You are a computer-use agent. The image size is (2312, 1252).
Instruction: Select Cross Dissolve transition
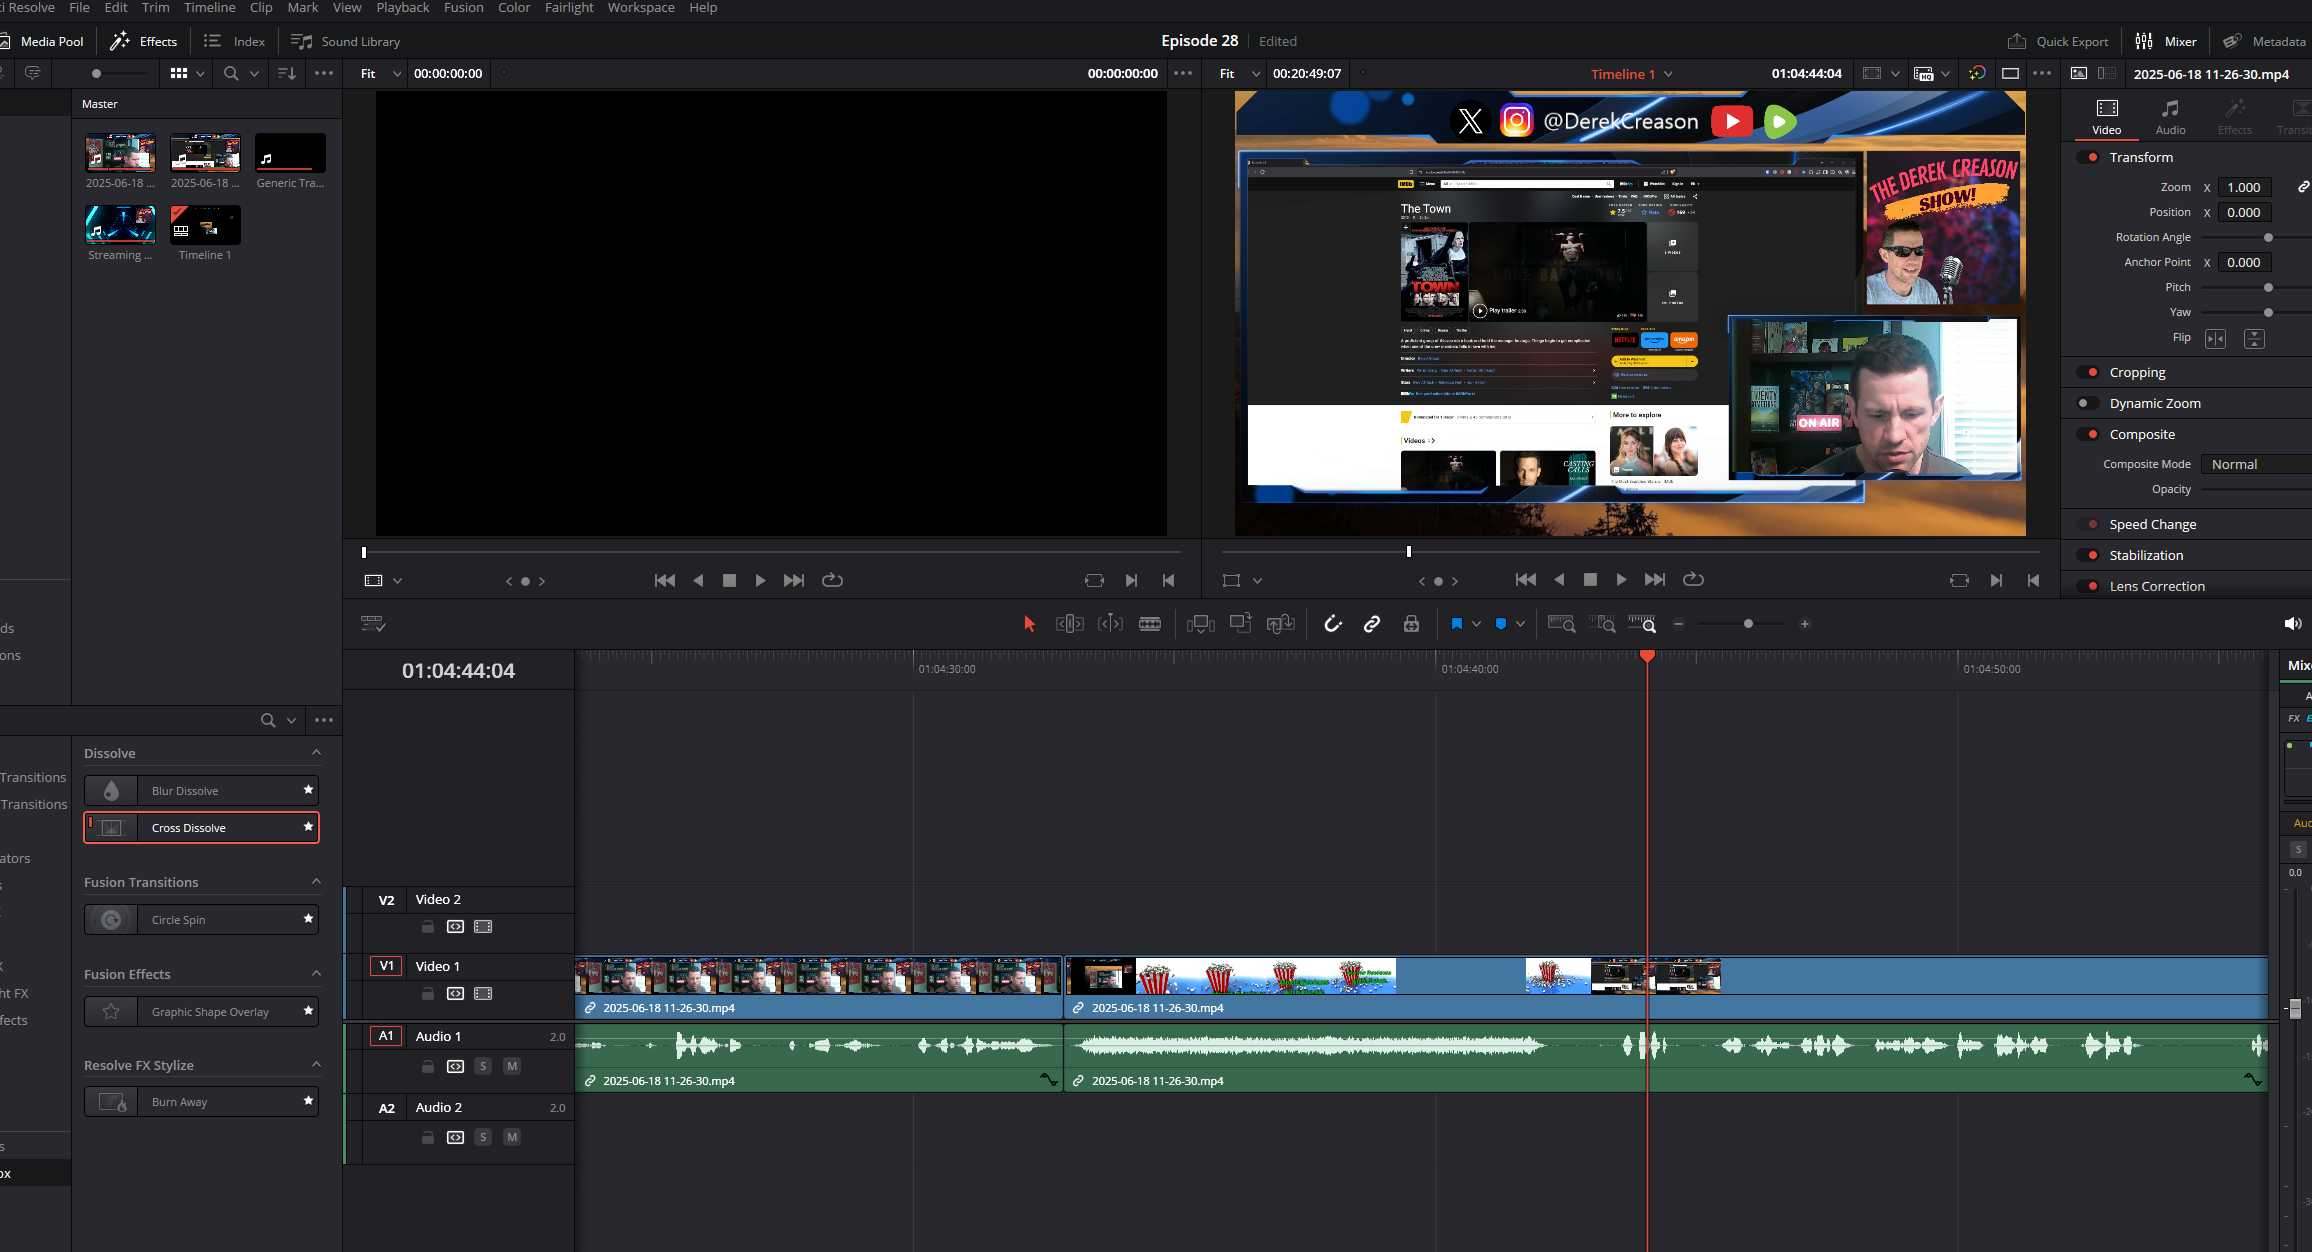(201, 827)
